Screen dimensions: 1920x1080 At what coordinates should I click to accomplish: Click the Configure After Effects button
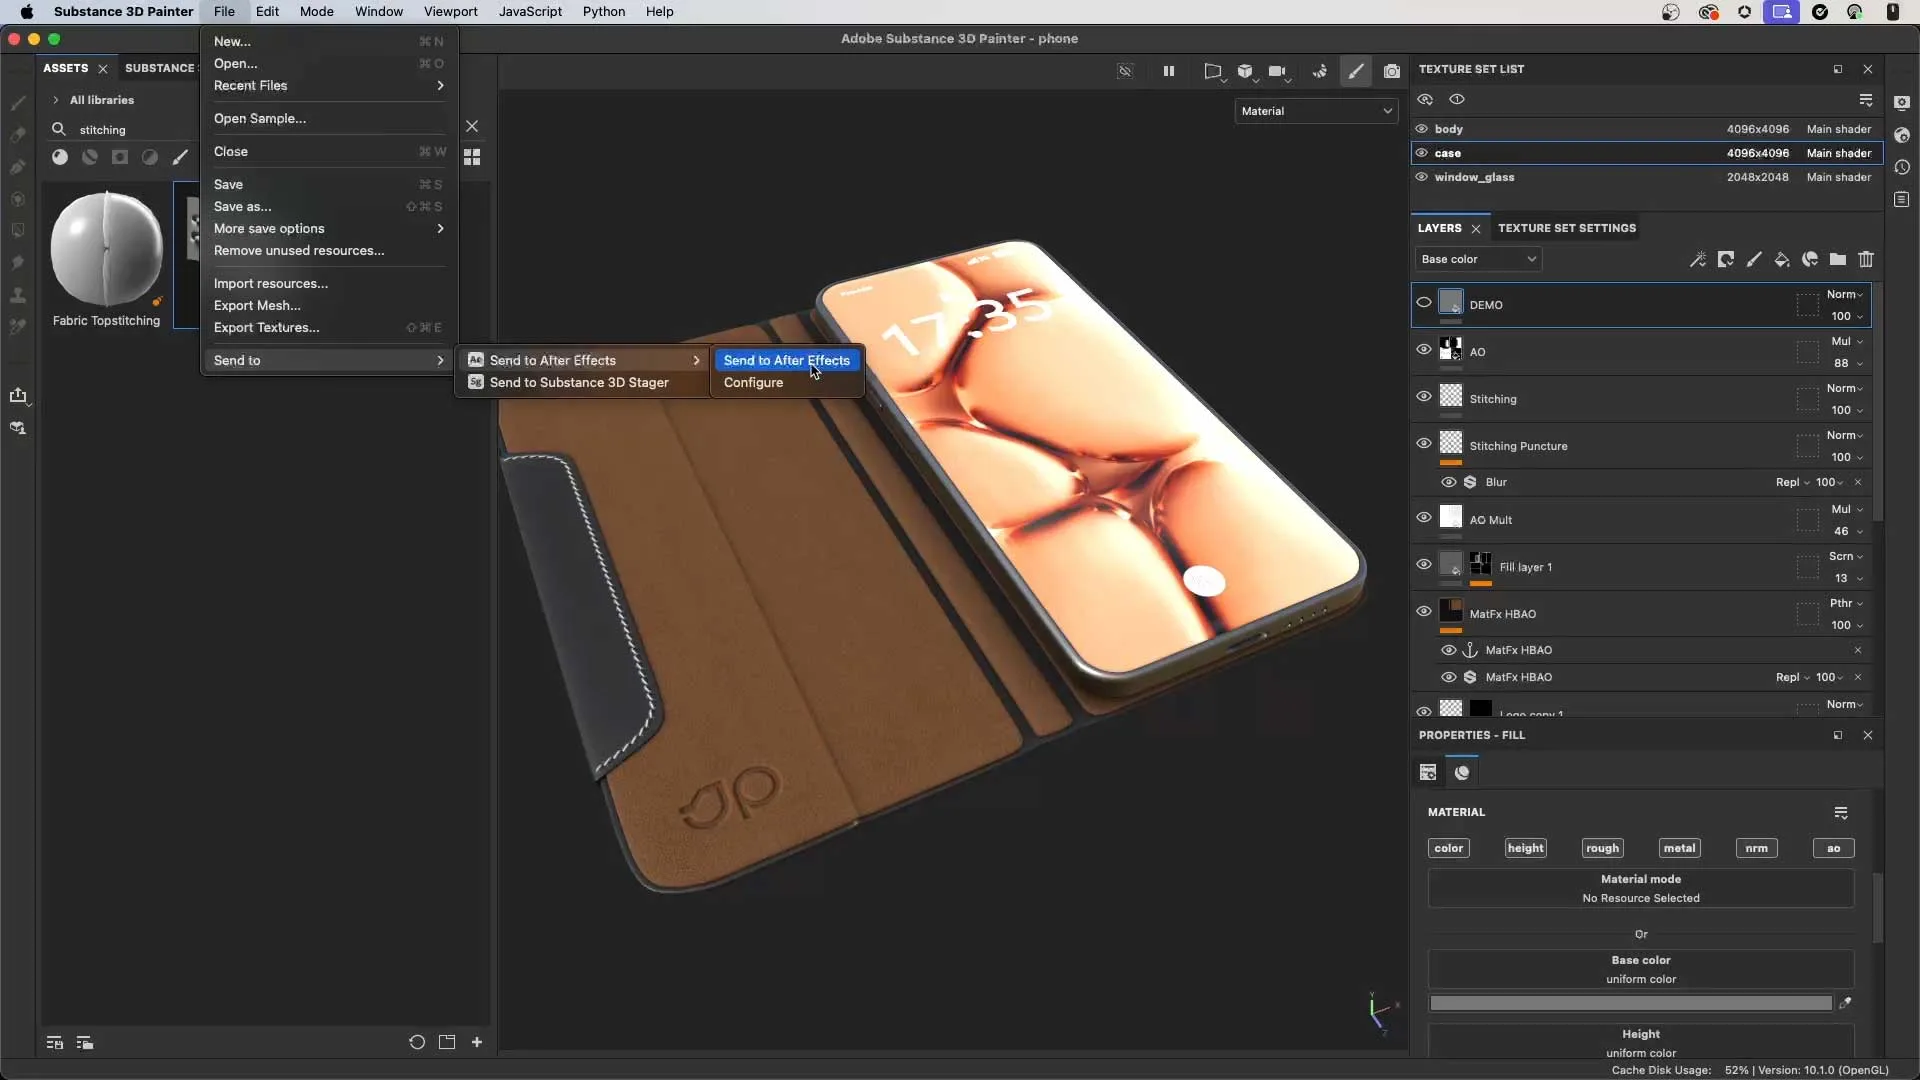753,382
